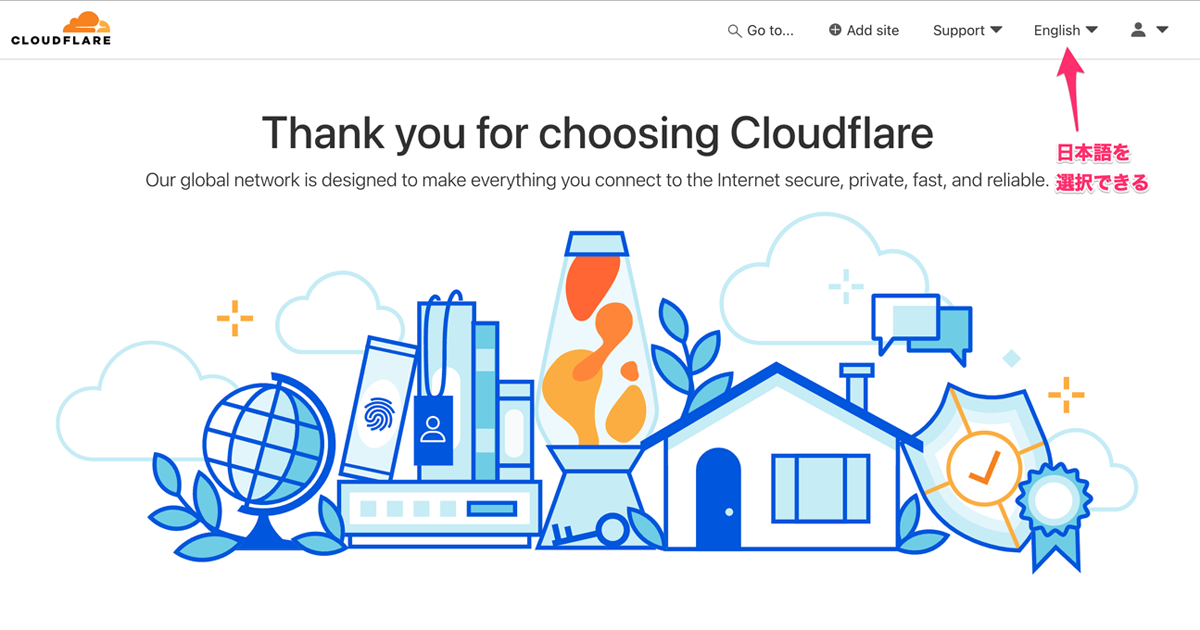Click the Add site button
1200x630 pixels.
(864, 30)
